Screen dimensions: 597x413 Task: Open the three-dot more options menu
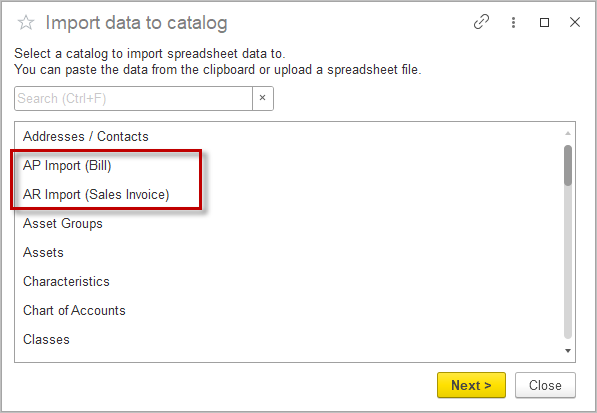pyautogui.click(x=513, y=22)
